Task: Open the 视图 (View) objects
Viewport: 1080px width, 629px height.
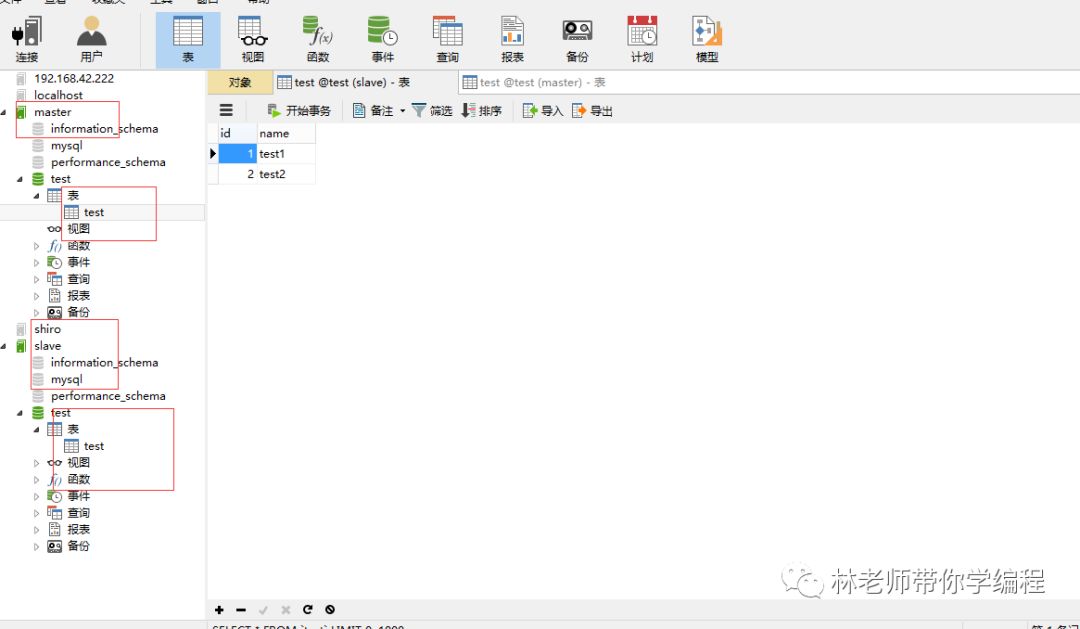Action: coord(253,40)
